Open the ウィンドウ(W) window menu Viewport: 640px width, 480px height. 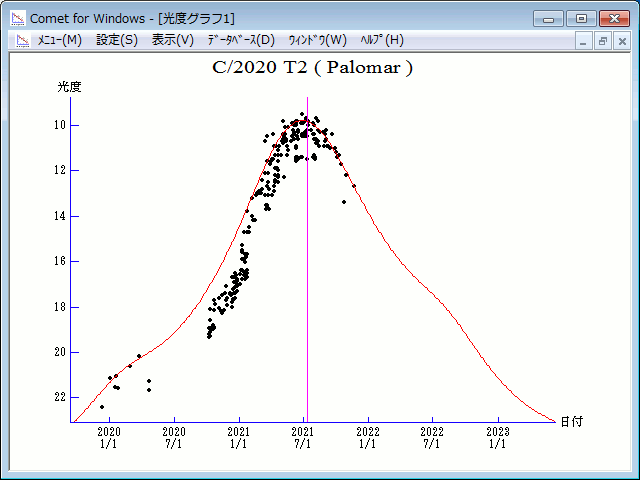click(318, 40)
